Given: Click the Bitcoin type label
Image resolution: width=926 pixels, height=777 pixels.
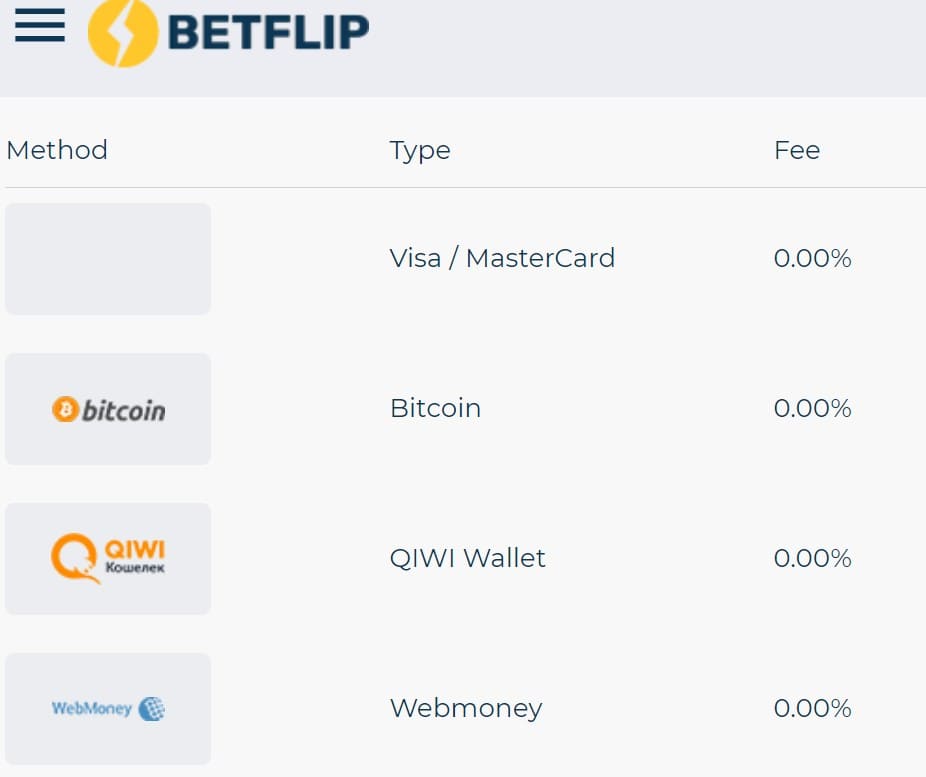Looking at the screenshot, I should 435,408.
